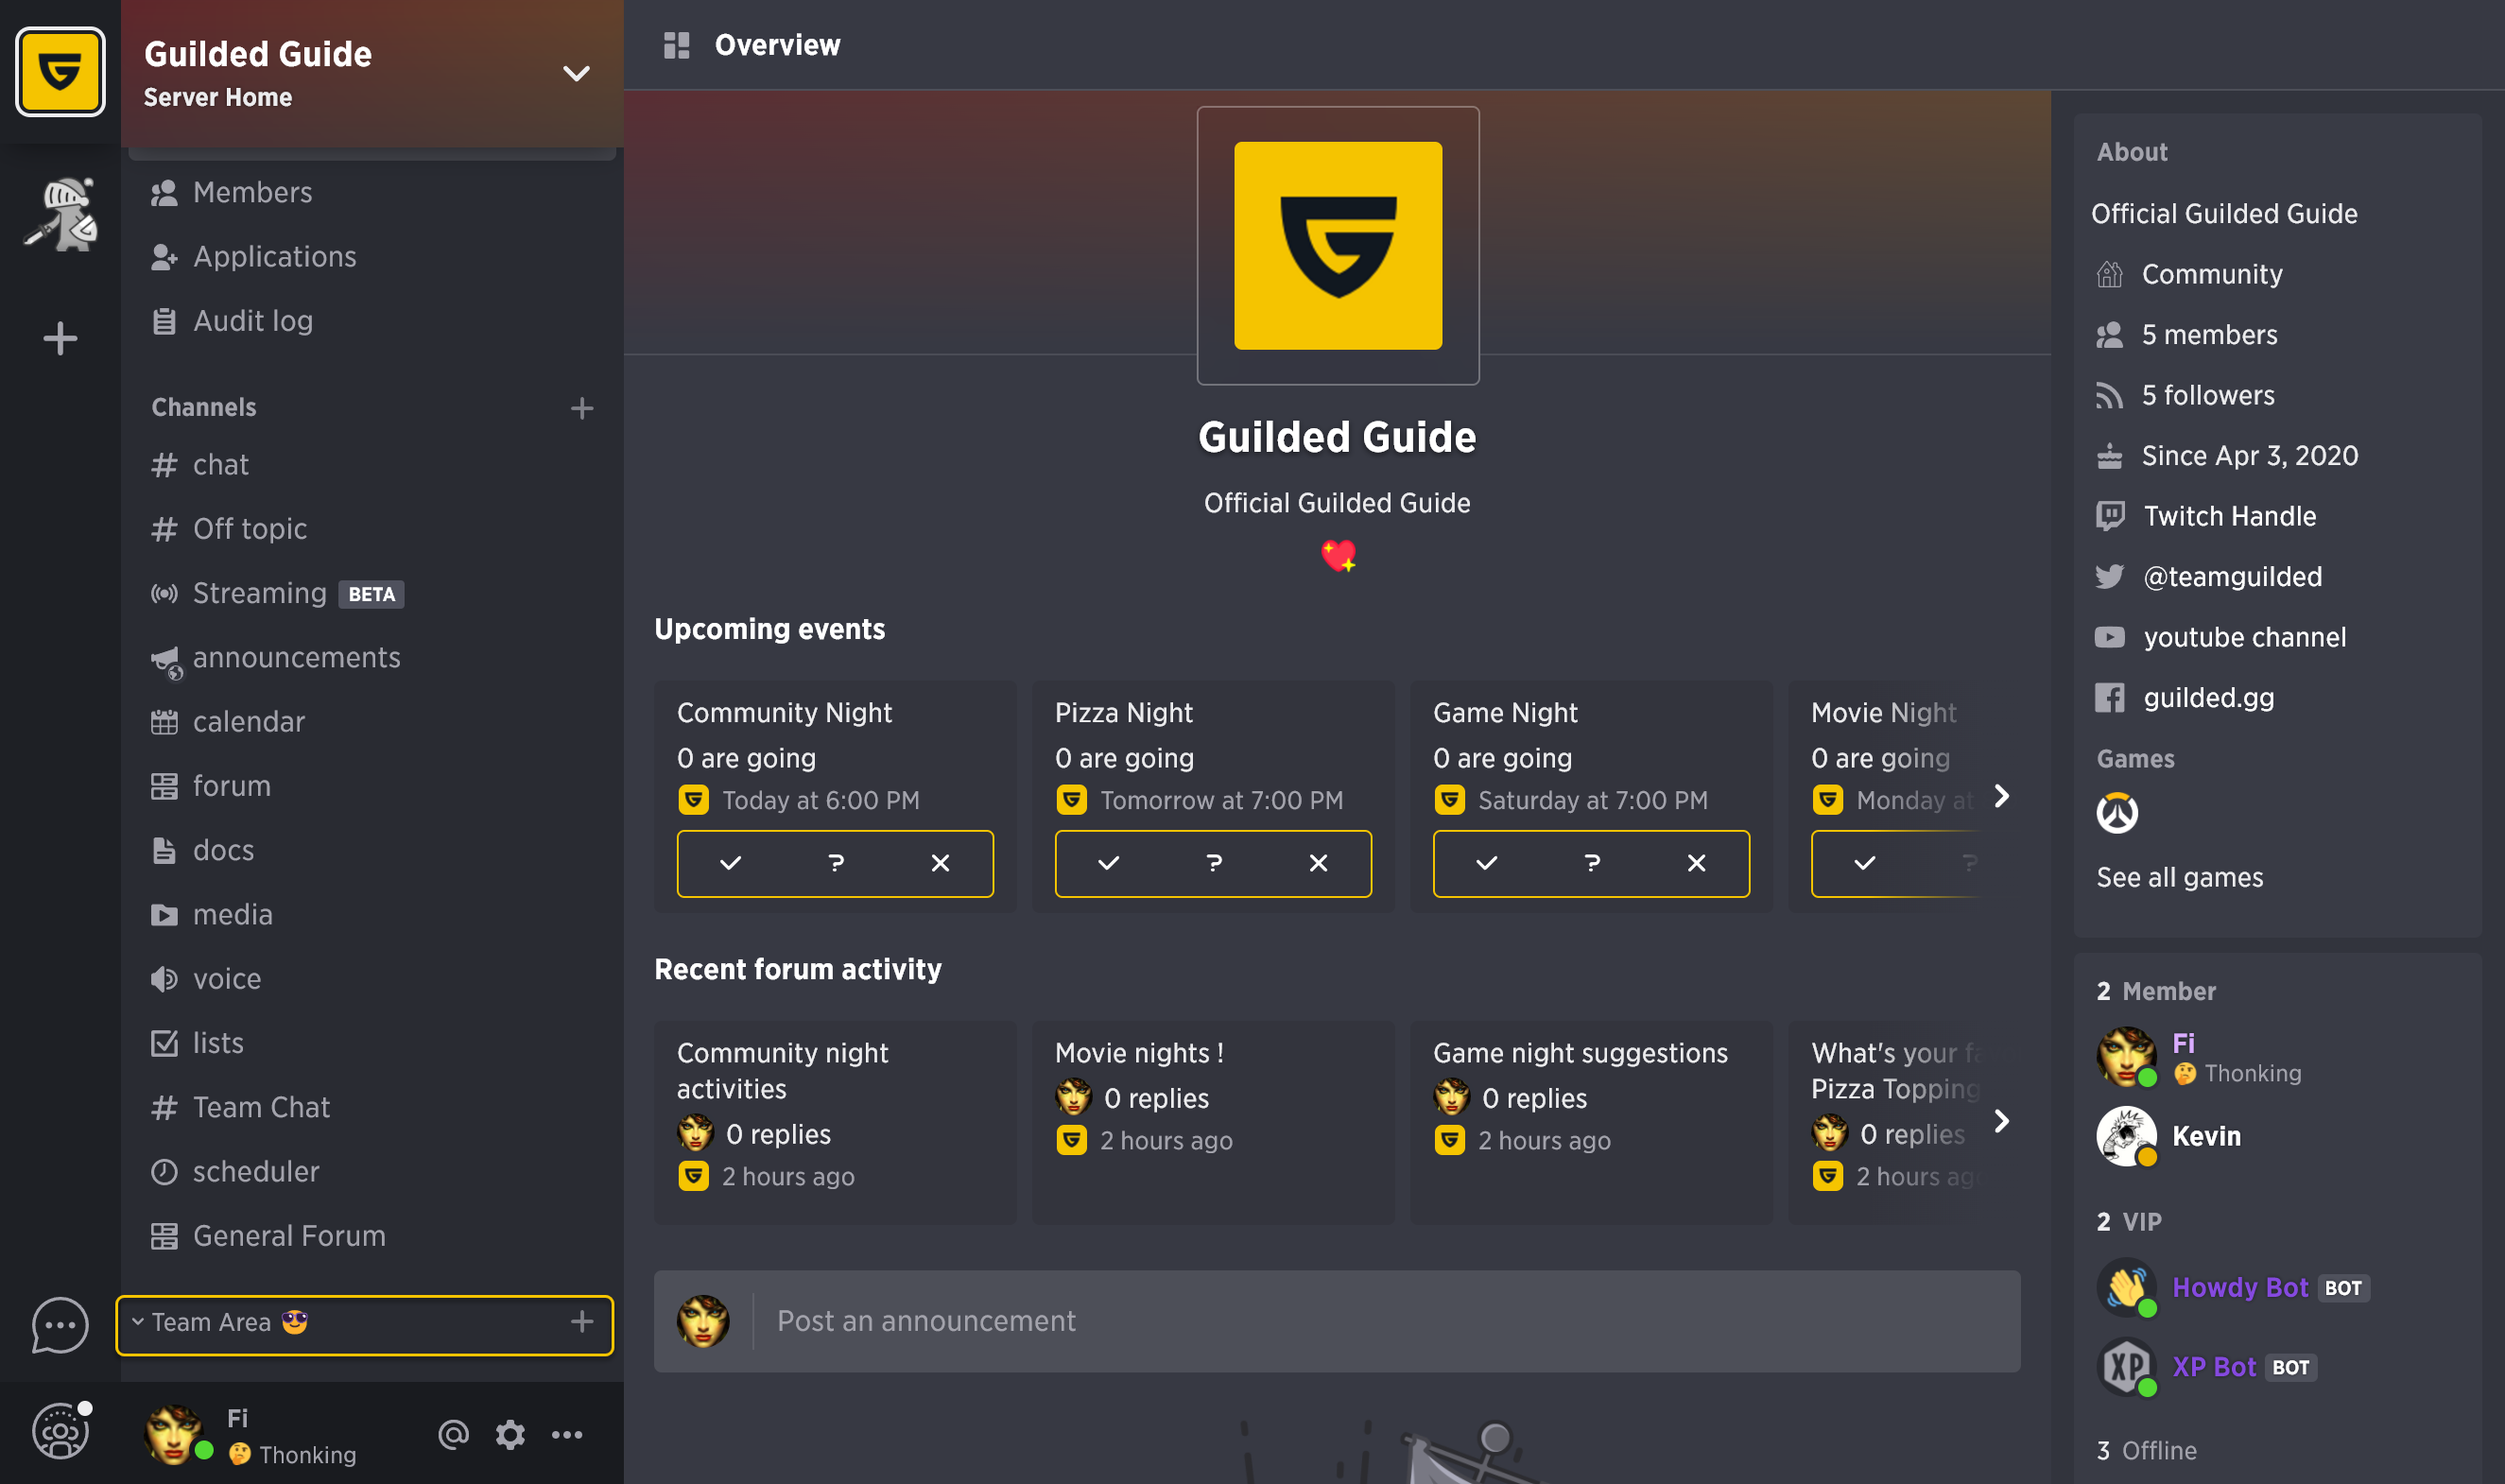Show next upcoming events with arrow

2001,796
